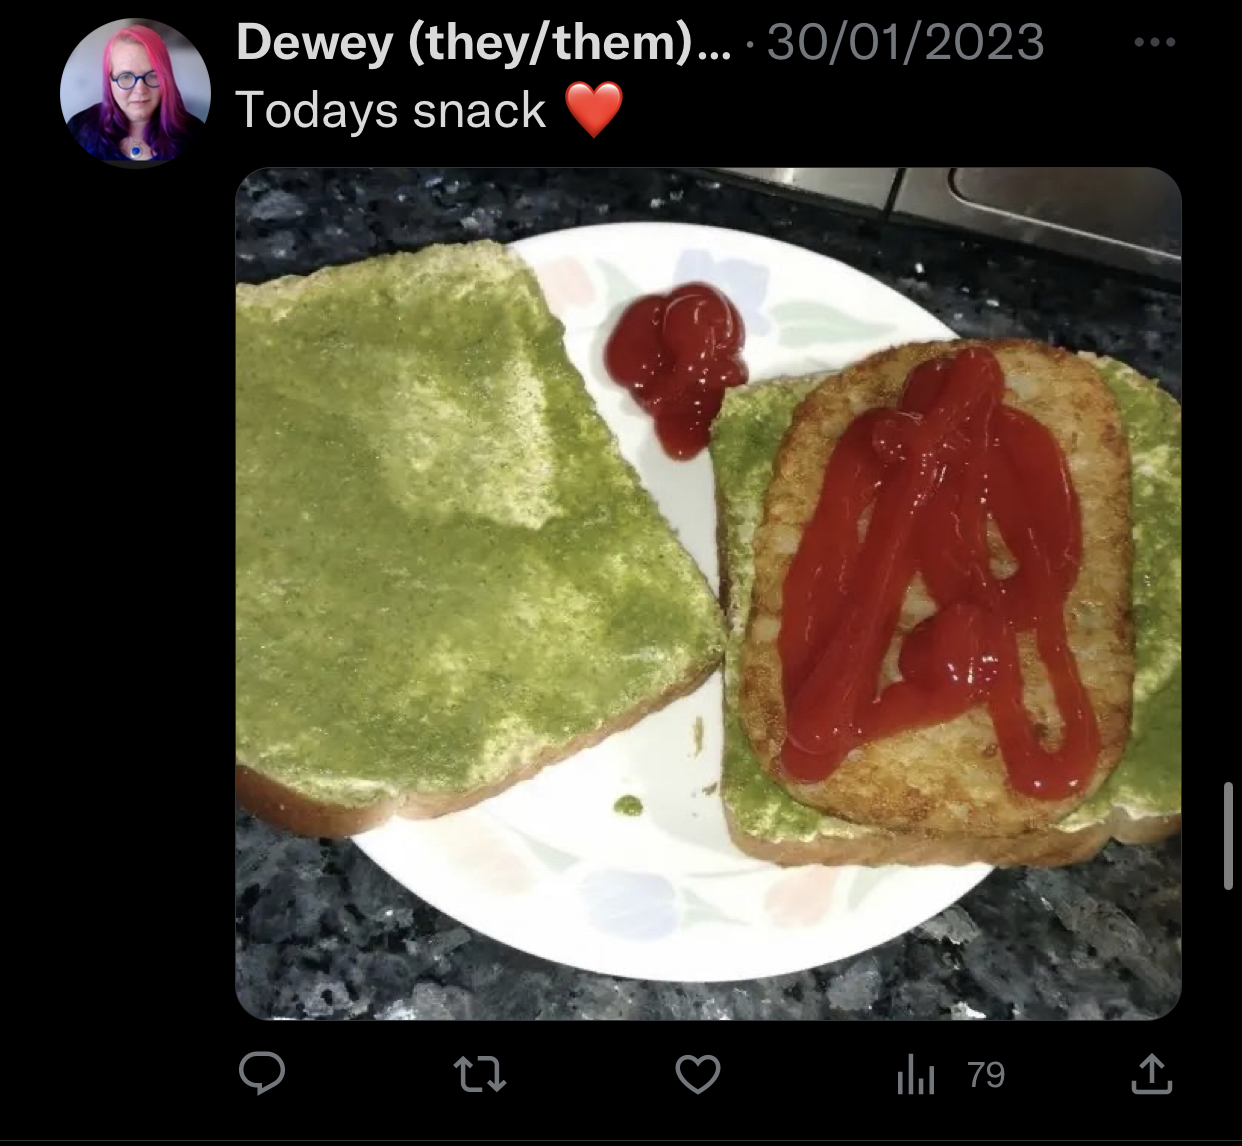Click the ketchup-covered hash brown in the photo
Viewport: 1242px width, 1146px height.
coord(940,585)
